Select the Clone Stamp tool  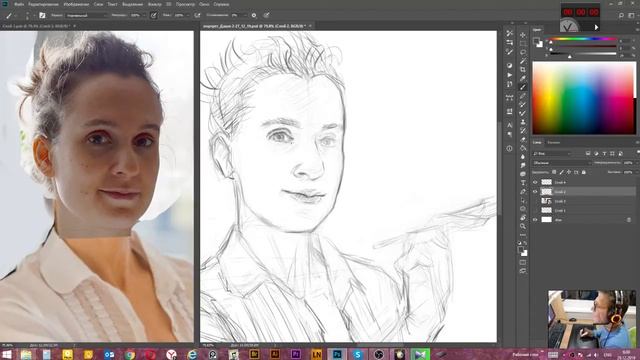(523, 122)
